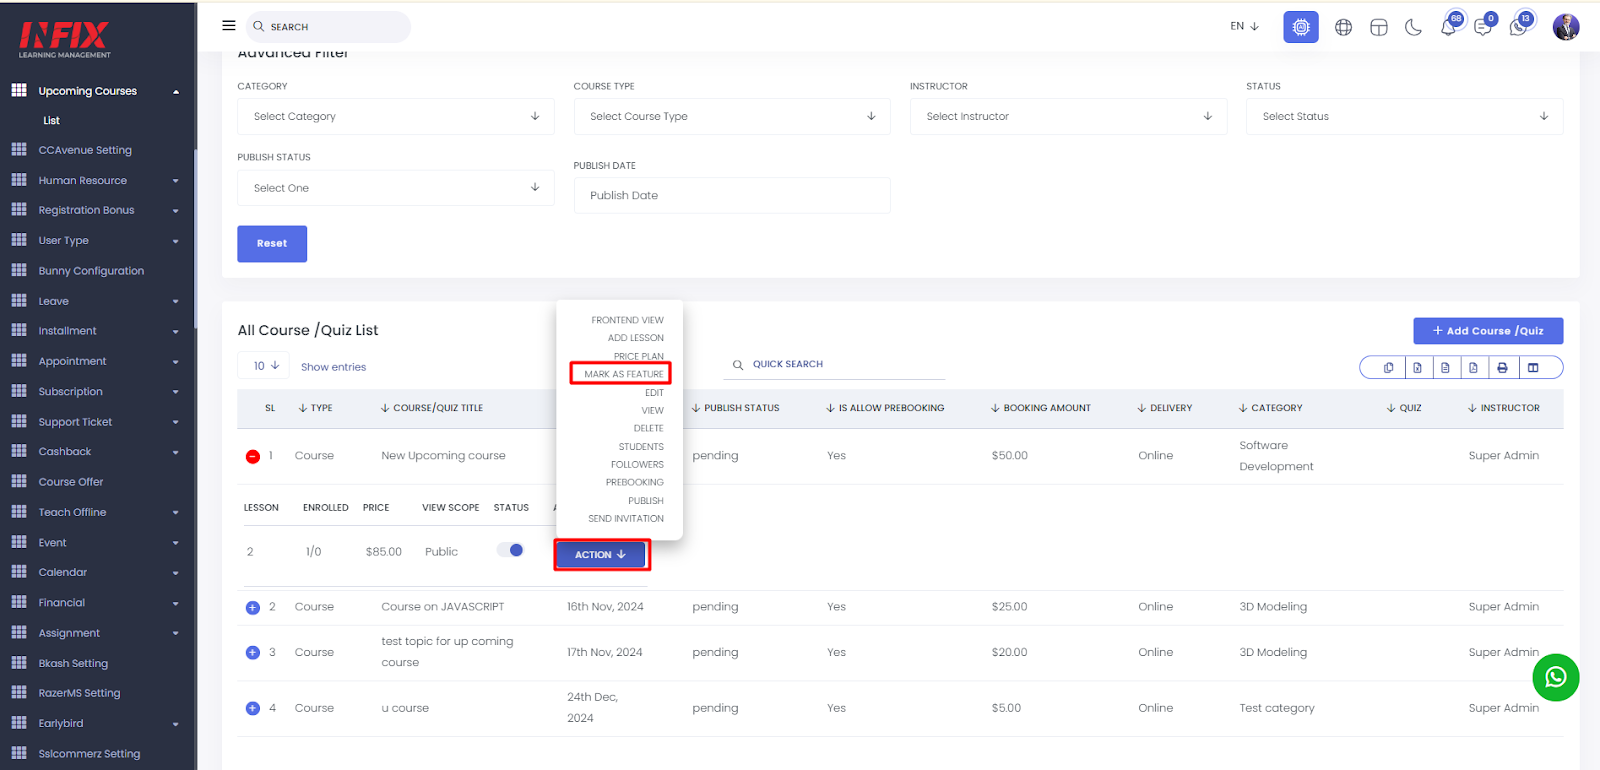
Task: Expand the Installment sidebar menu
Action: [98, 331]
